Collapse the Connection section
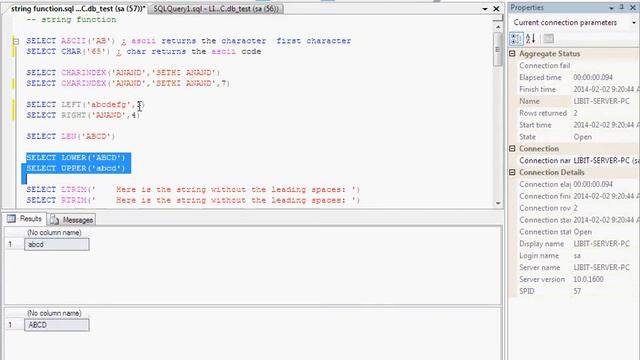Image resolution: width=640 pixels, height=360 pixels. click(x=513, y=149)
